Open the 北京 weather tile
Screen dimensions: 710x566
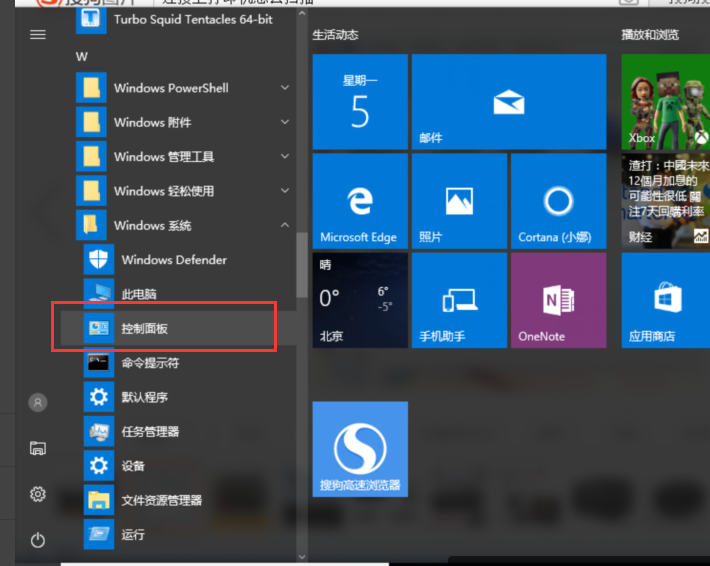pos(360,300)
